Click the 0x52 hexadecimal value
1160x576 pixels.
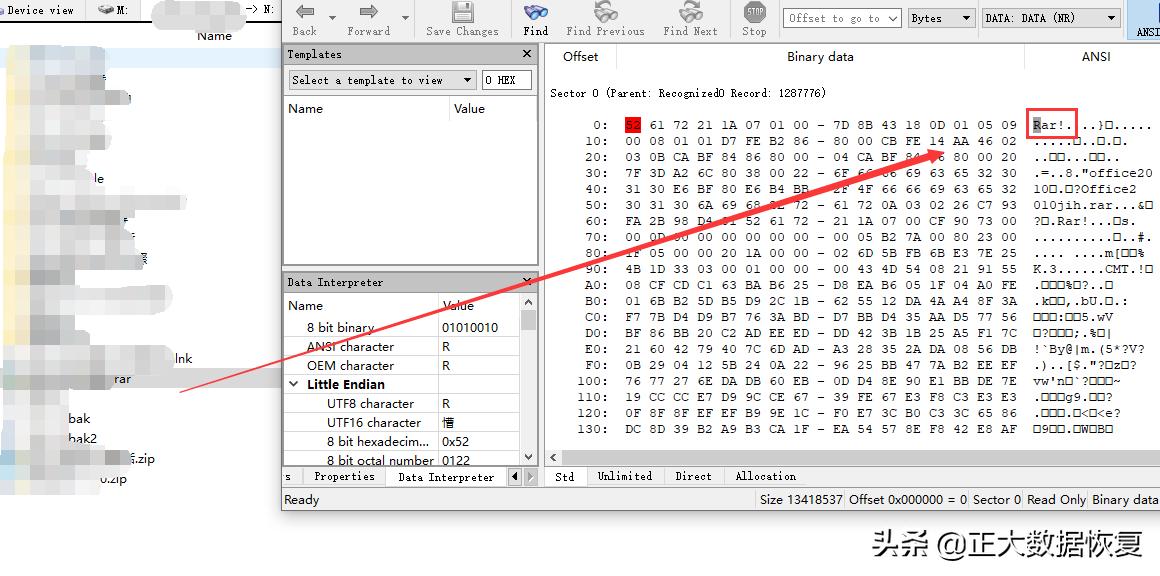pos(456,441)
